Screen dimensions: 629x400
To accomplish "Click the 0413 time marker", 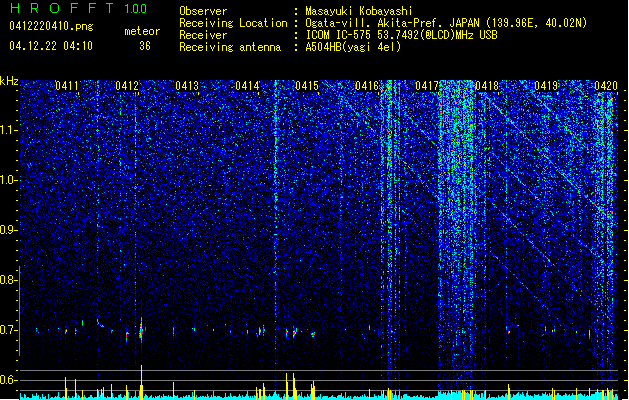I will click(187, 86).
